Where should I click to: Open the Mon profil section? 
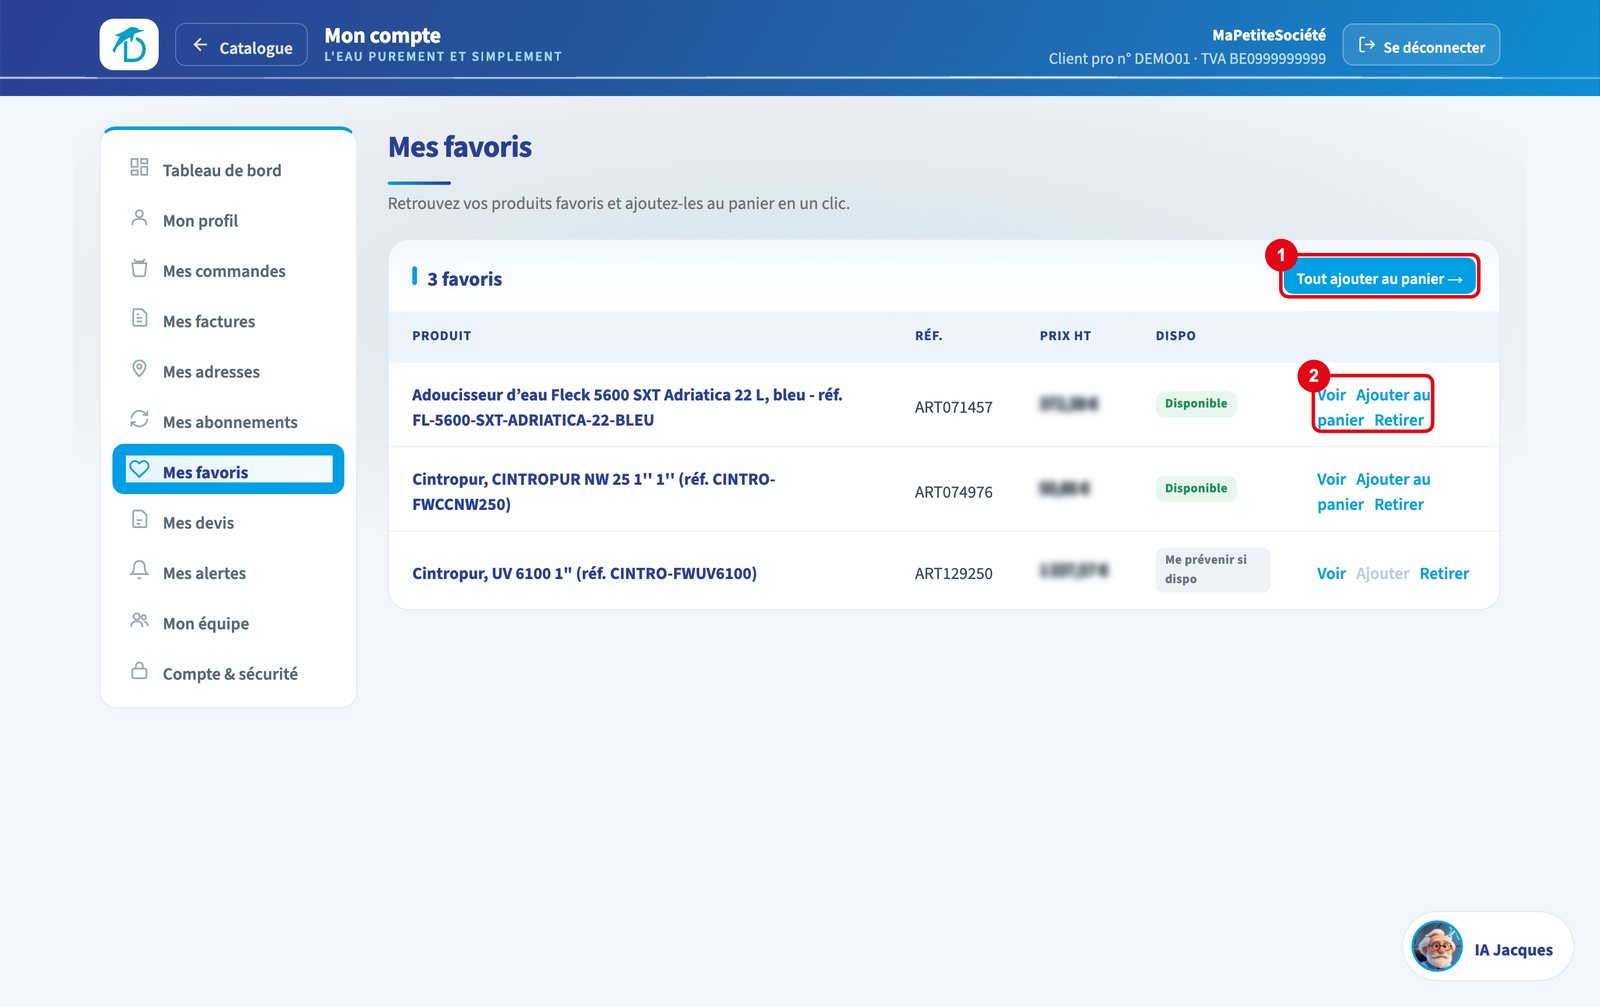coord(228,221)
